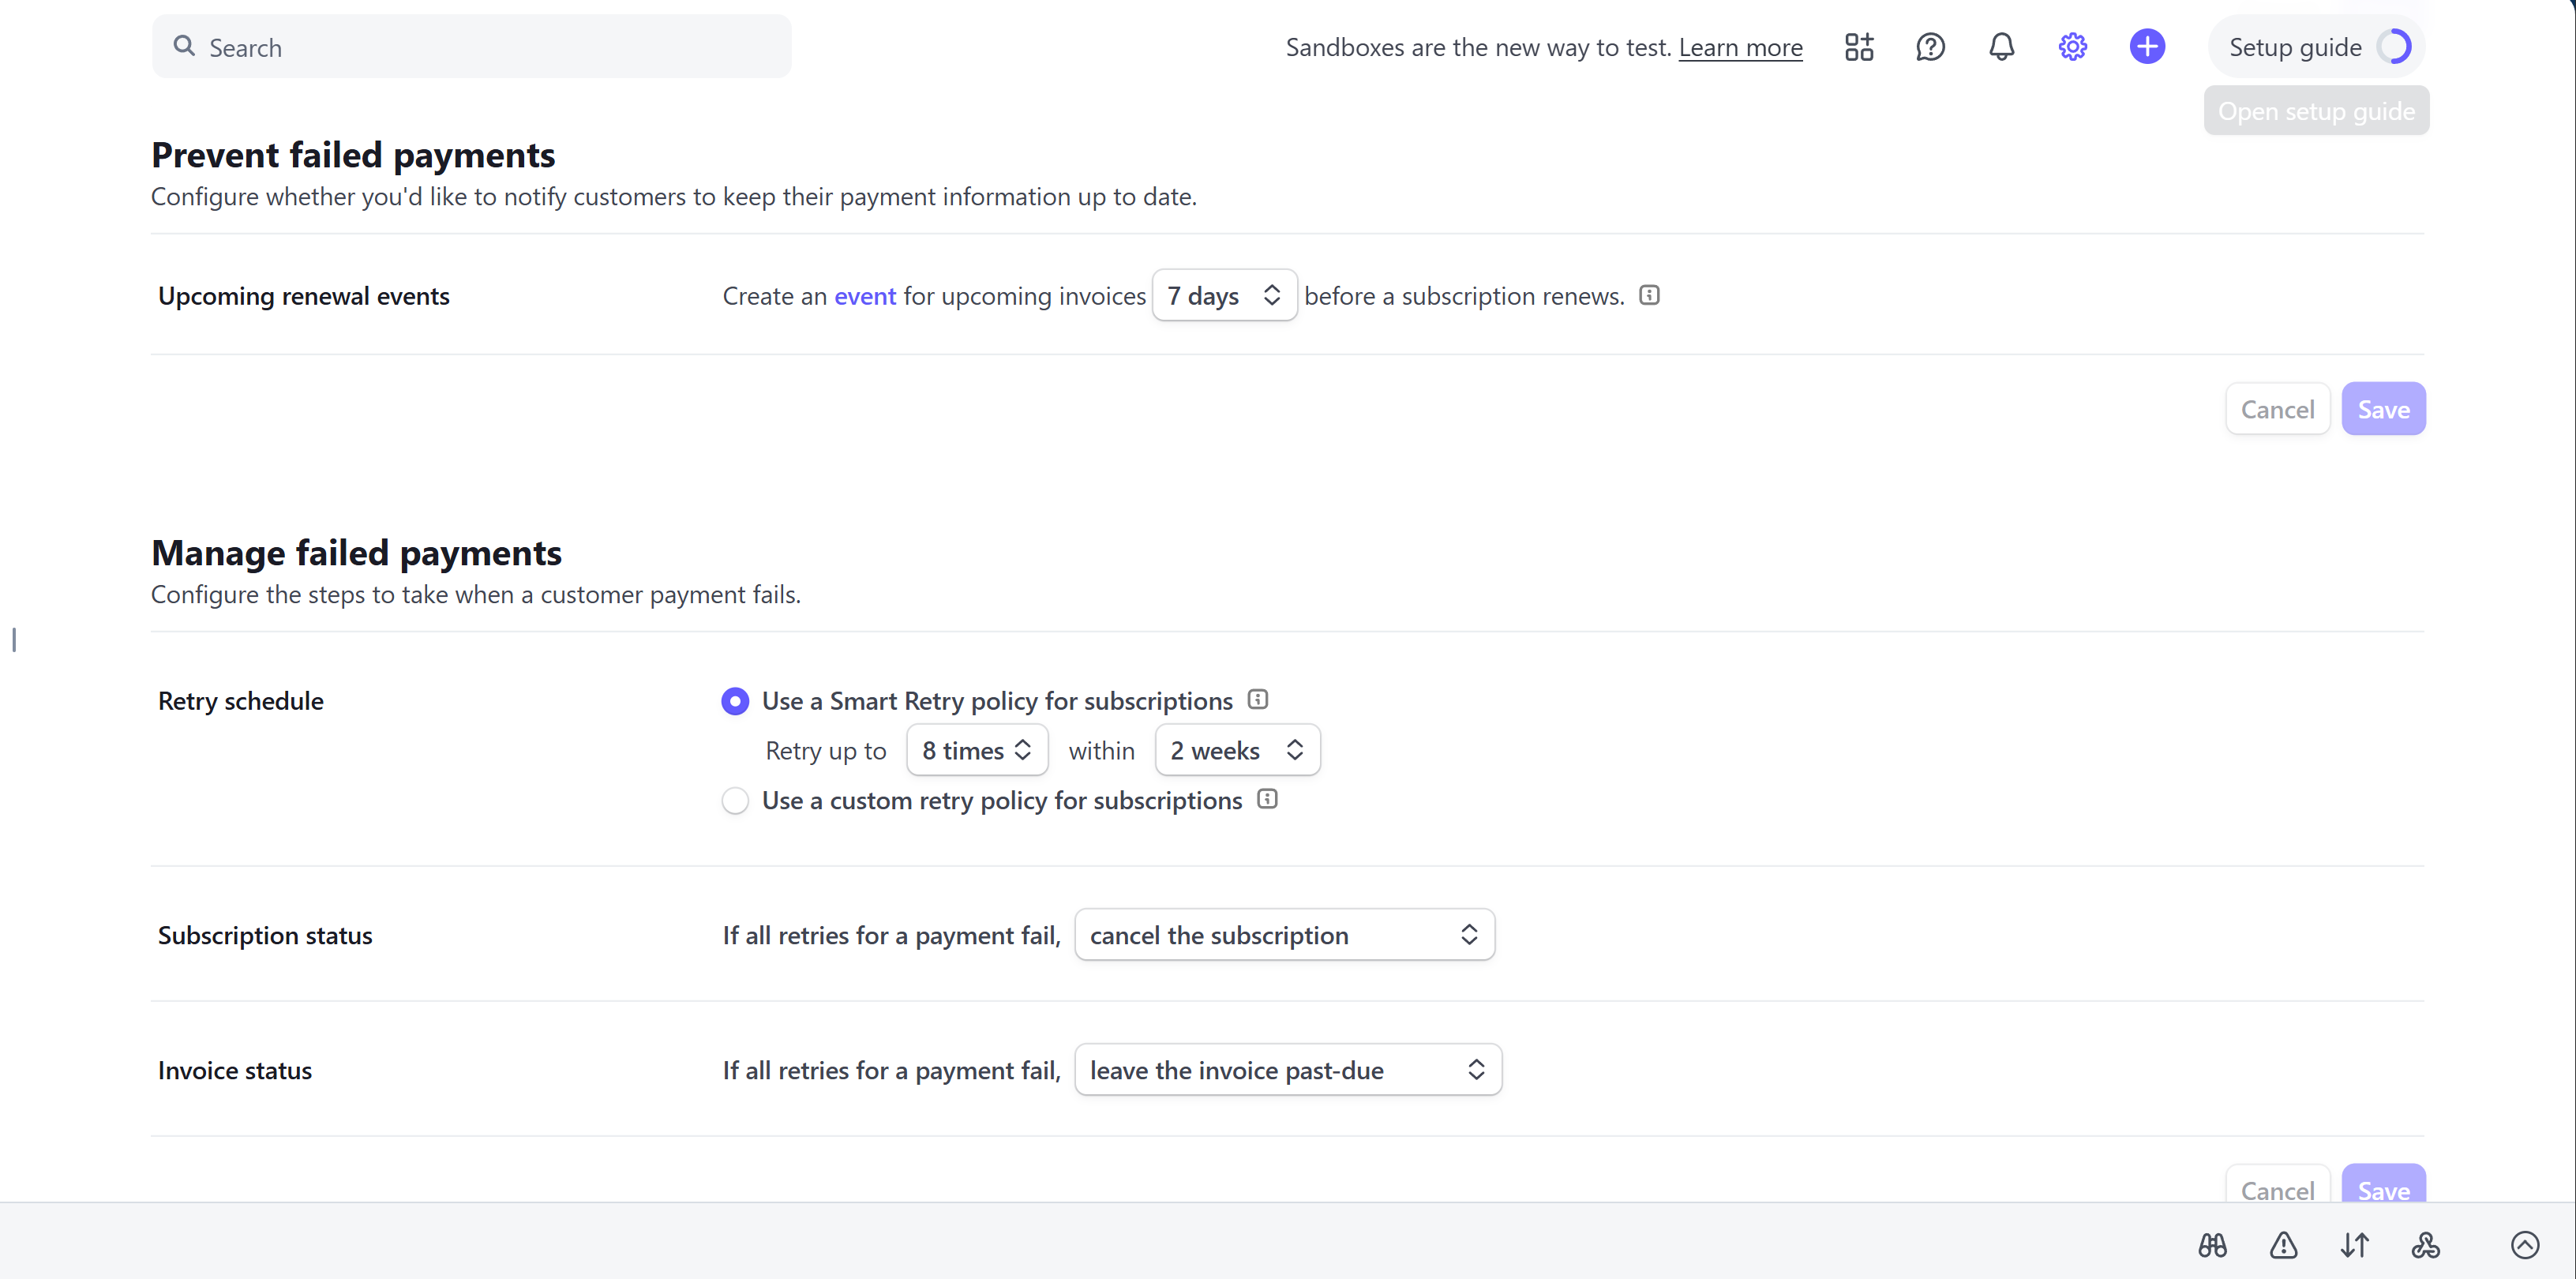Click the binoculars icon in bottom bar
This screenshot has width=2576, height=1279.
coord(2212,1245)
